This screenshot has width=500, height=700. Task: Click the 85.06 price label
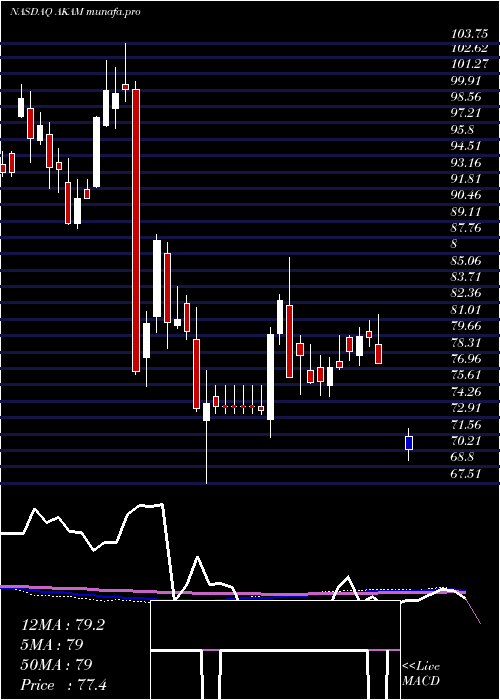466,261
